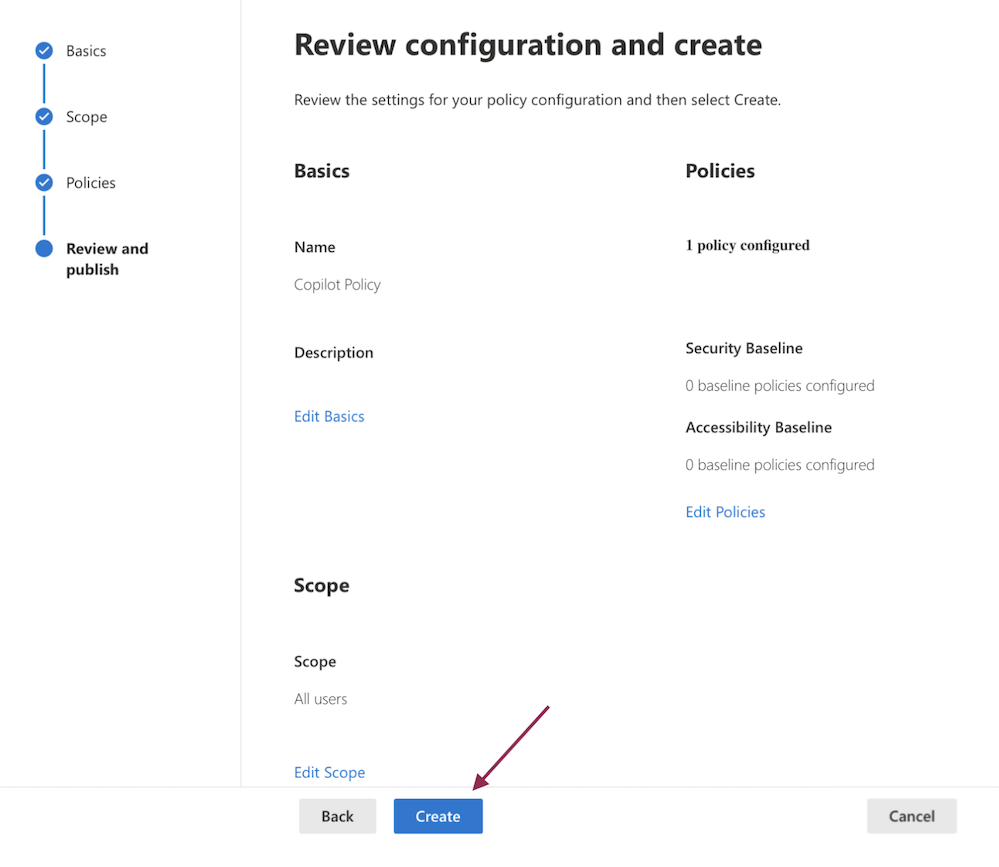Click the Security Baseline label
The image size is (999, 867).
744,348
